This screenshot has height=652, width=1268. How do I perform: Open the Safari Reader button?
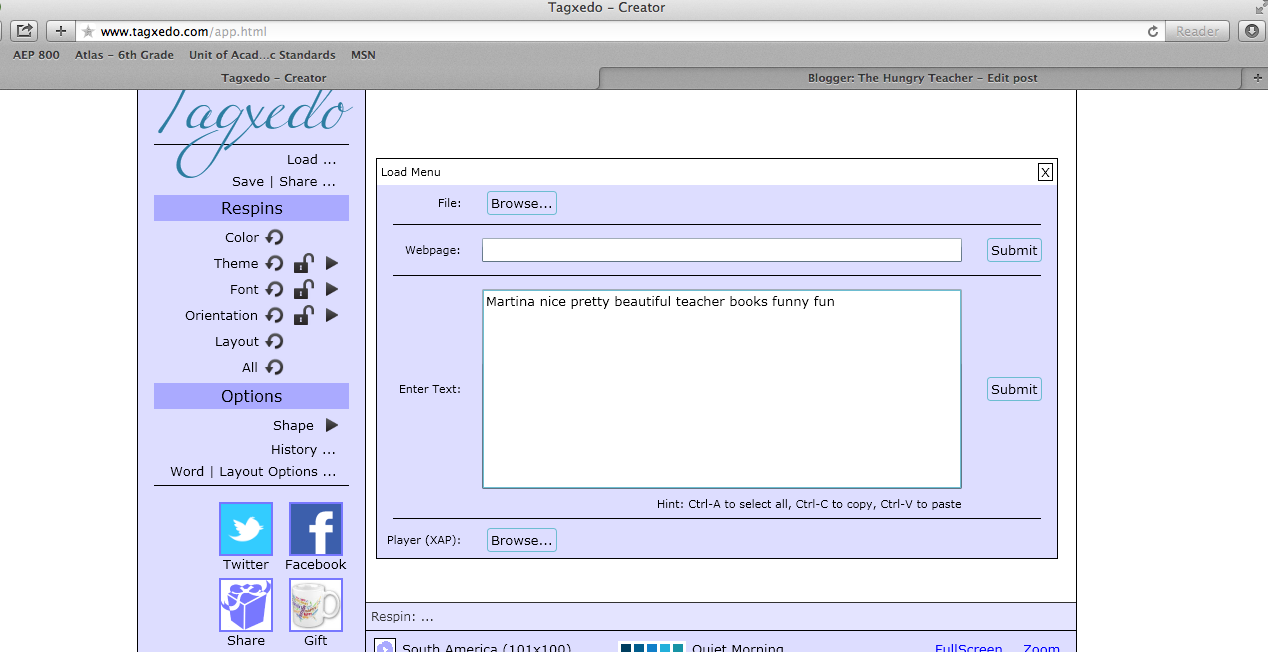click(1197, 31)
